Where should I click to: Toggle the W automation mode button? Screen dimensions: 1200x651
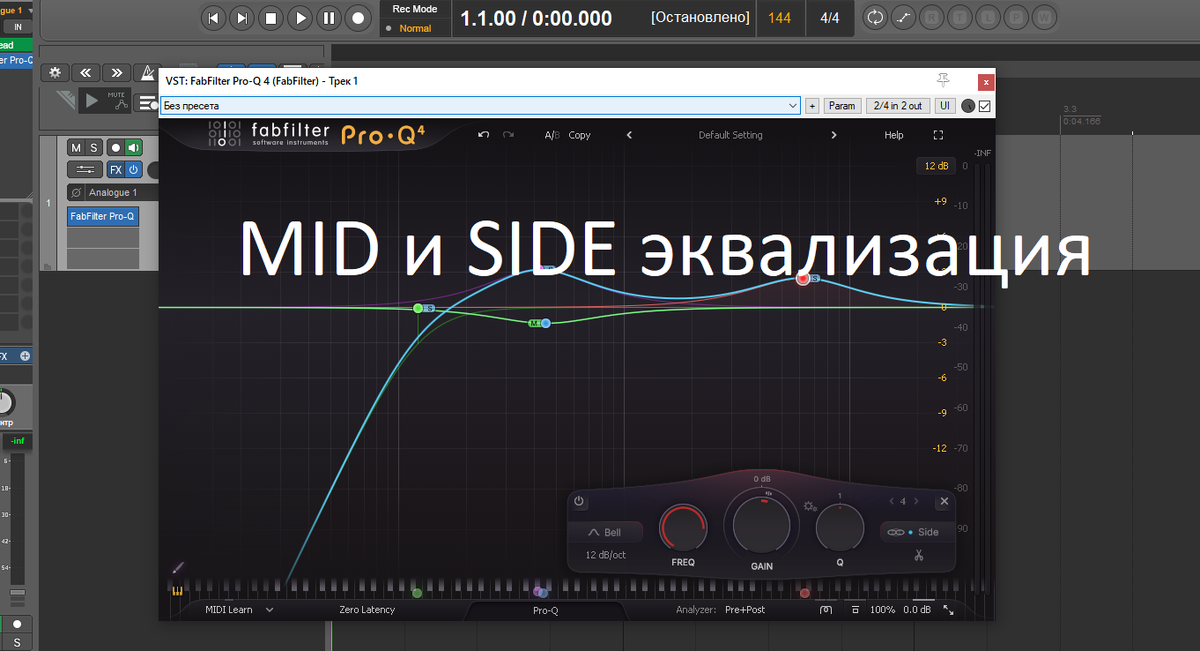(x=1044, y=17)
